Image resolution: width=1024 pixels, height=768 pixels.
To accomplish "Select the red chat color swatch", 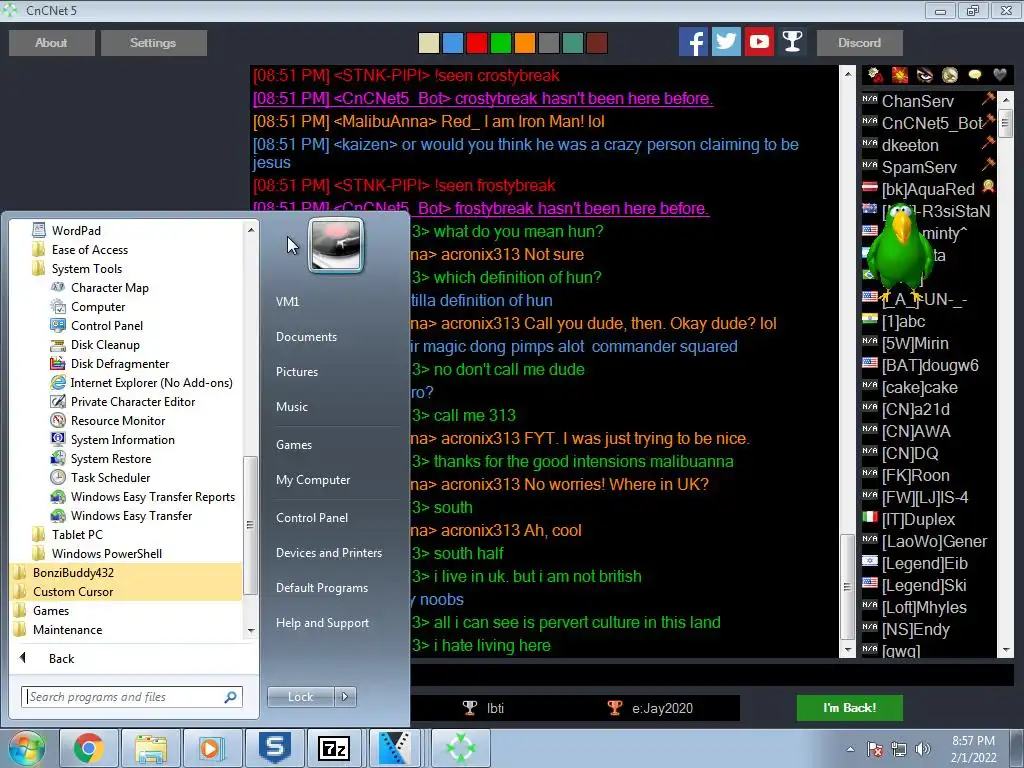I will pos(477,43).
